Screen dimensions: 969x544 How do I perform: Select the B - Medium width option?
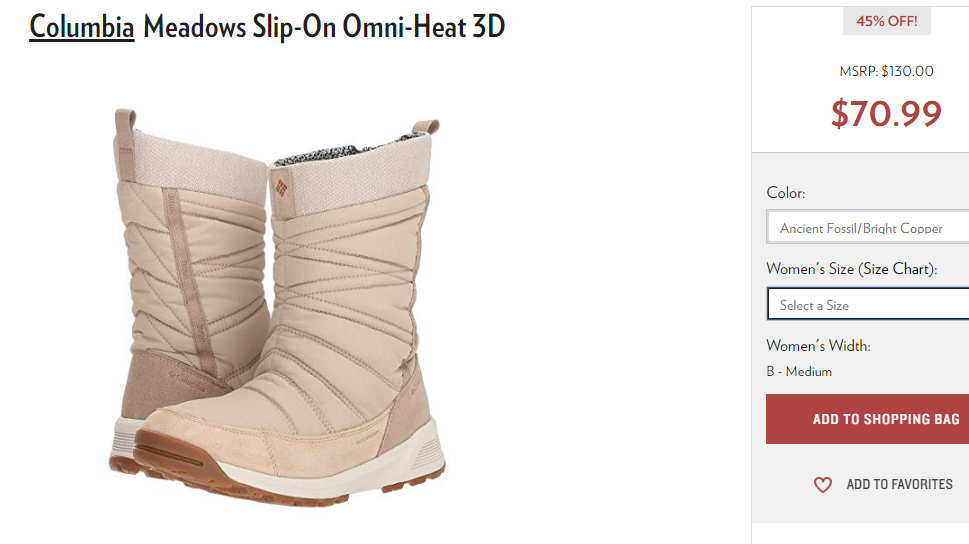pyautogui.click(x=799, y=372)
